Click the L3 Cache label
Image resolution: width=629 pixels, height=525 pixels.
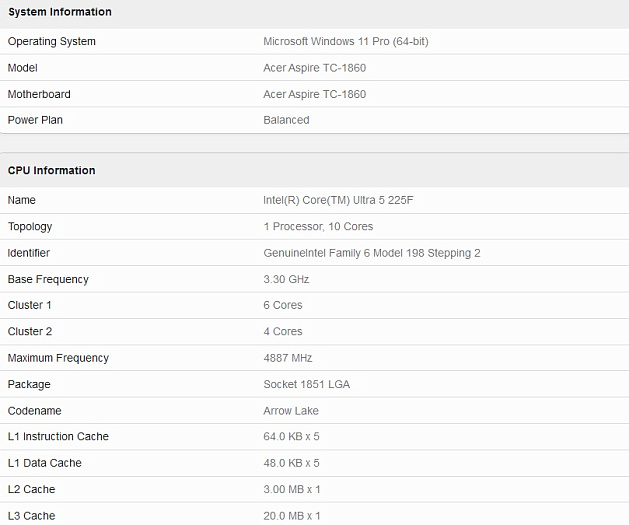tap(31, 516)
